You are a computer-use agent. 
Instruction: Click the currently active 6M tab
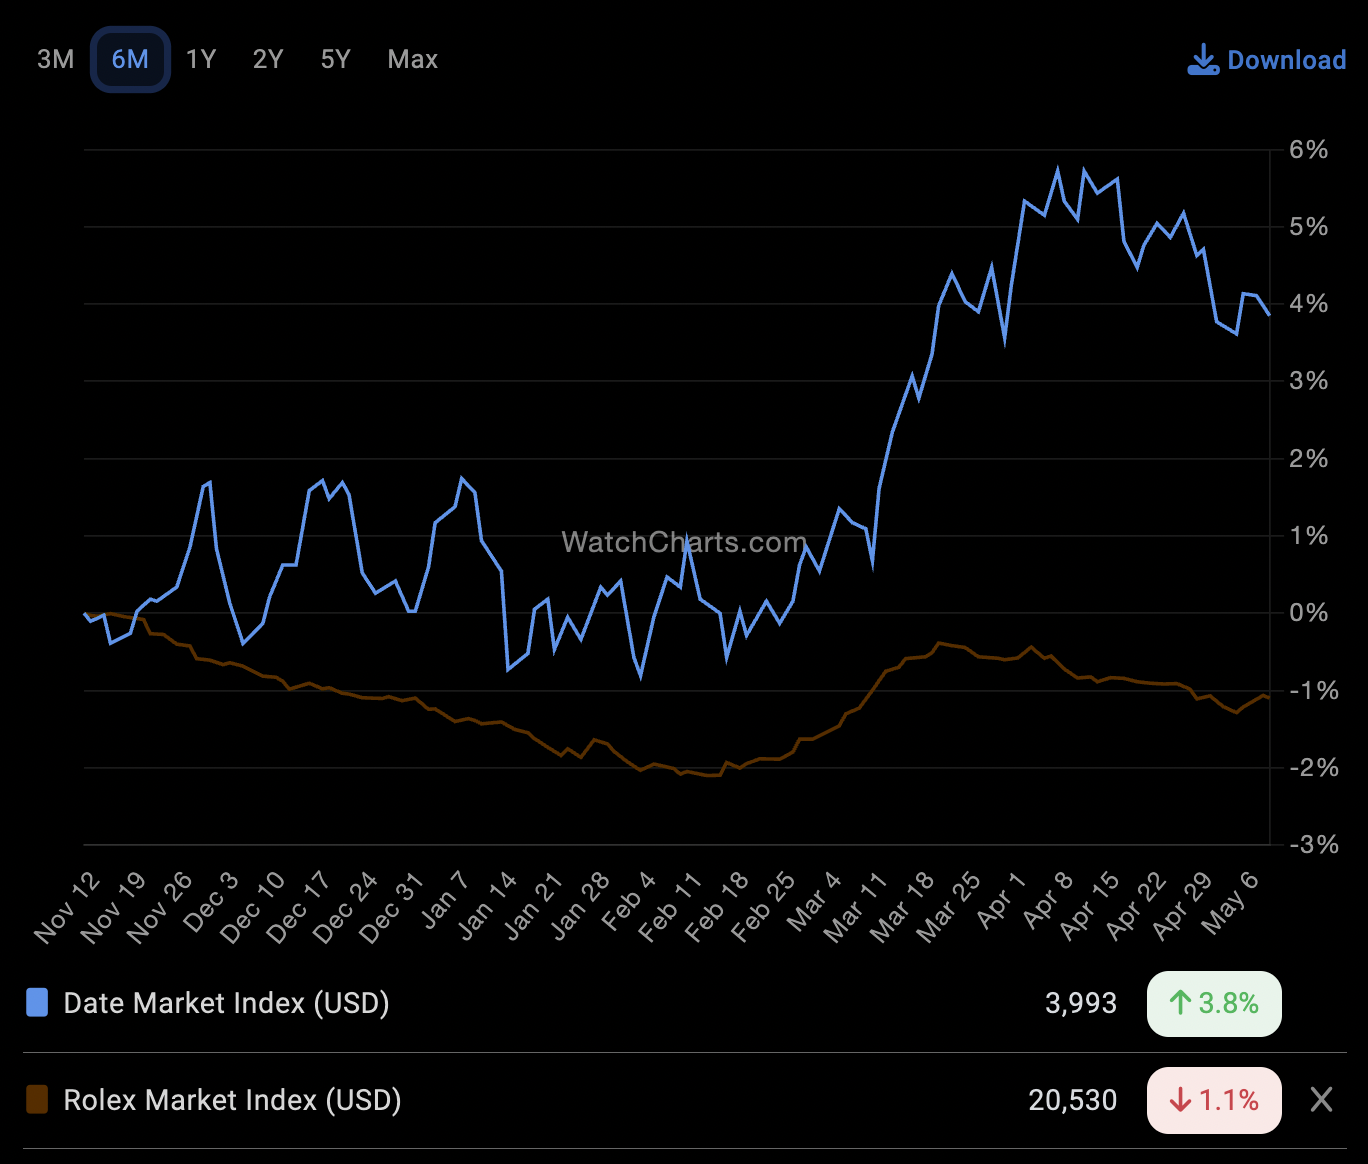point(130,59)
